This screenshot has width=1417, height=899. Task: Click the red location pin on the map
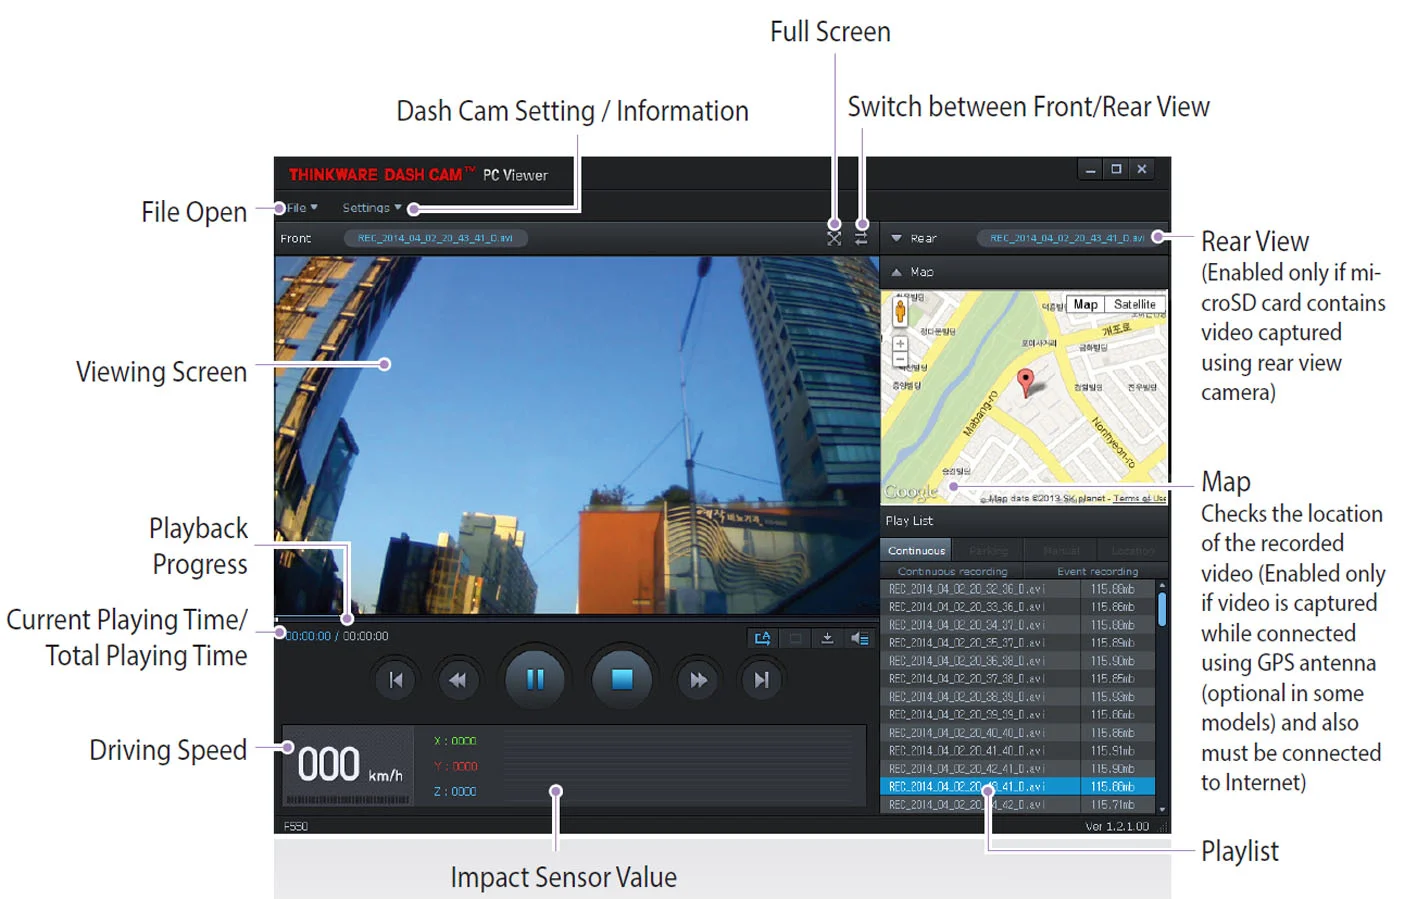click(x=1025, y=382)
